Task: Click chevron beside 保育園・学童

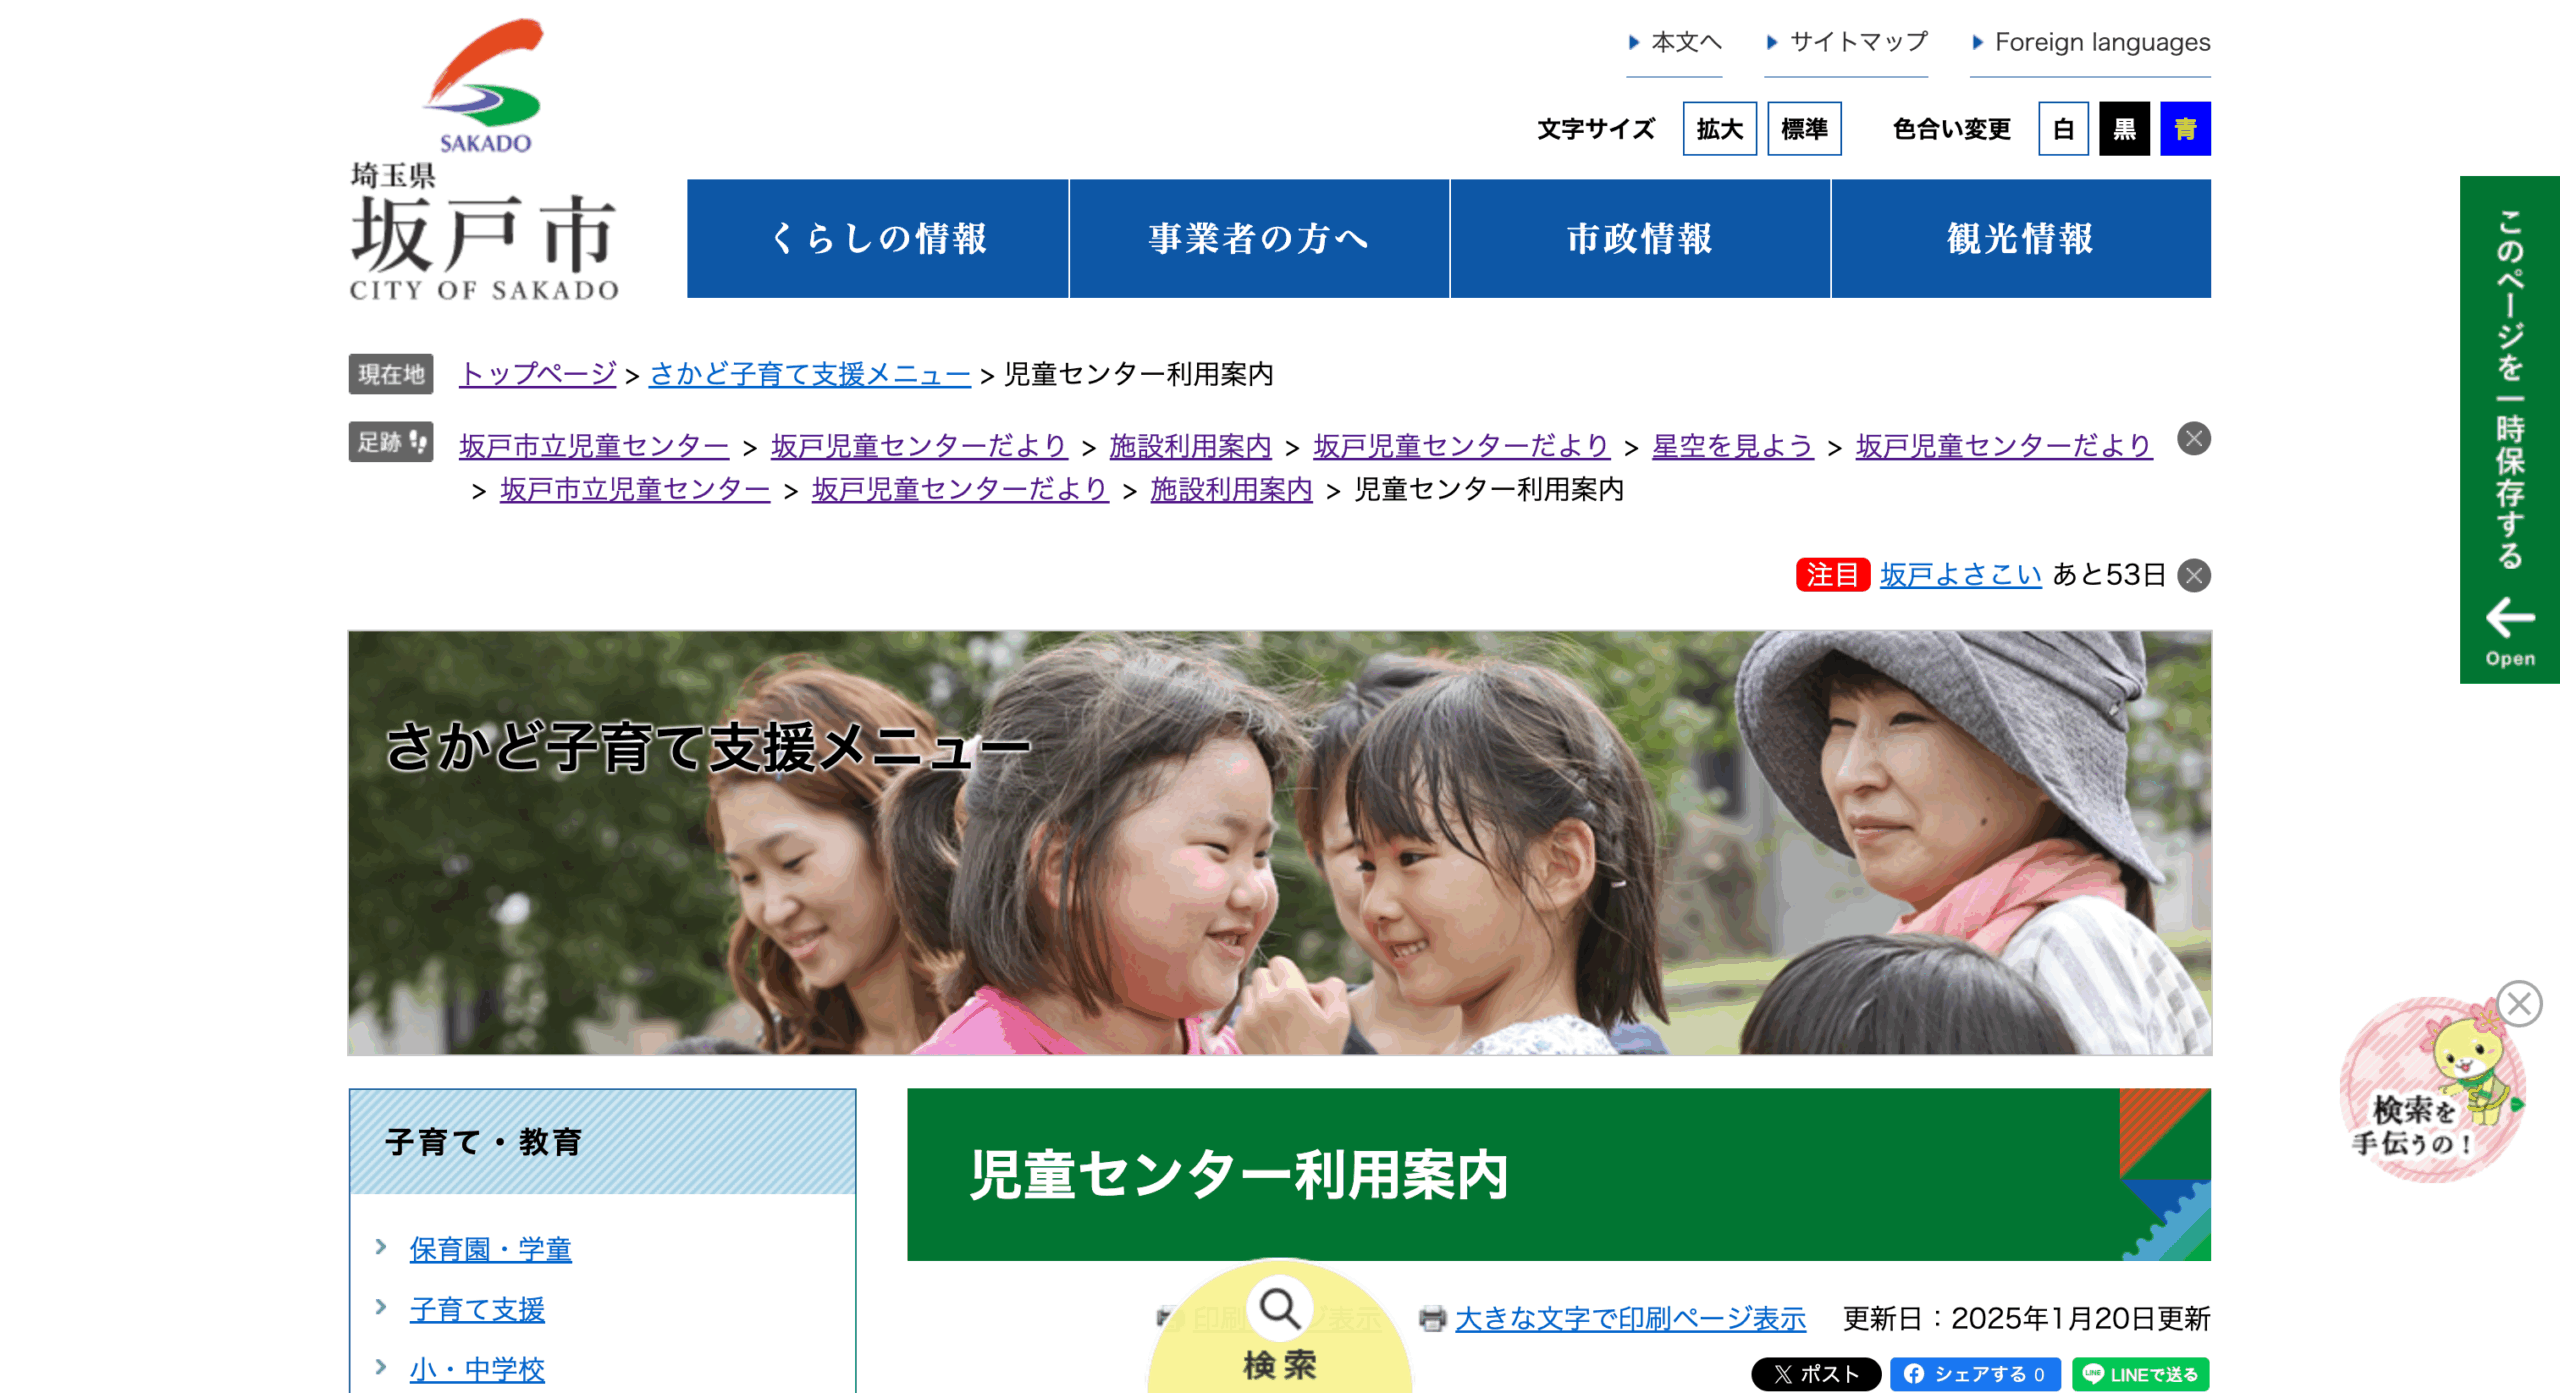Action: pos(381,1247)
